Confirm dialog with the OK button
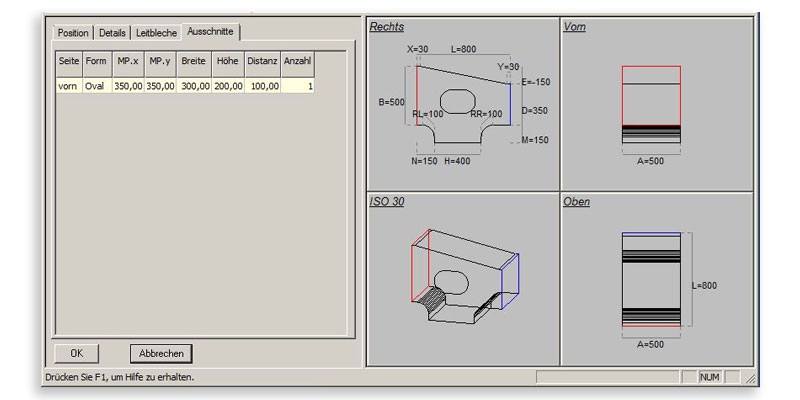This screenshot has width=800, height=400. coord(77,353)
